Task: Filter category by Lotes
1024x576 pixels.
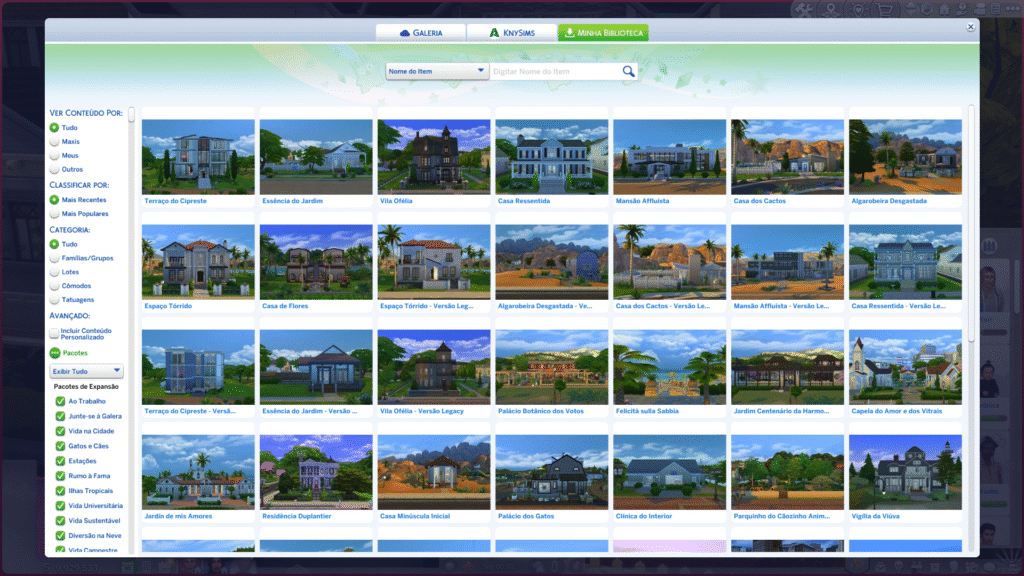Action: (x=54, y=272)
